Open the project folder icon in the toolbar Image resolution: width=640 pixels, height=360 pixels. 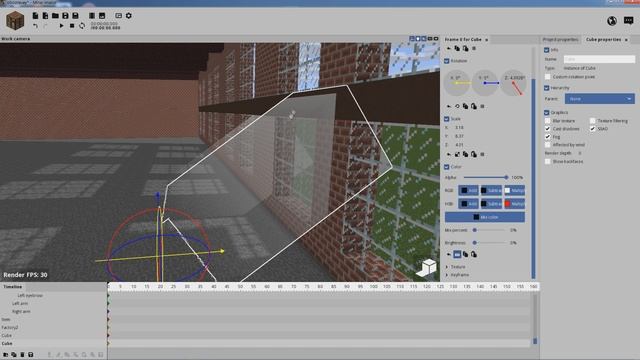click(x=55, y=16)
